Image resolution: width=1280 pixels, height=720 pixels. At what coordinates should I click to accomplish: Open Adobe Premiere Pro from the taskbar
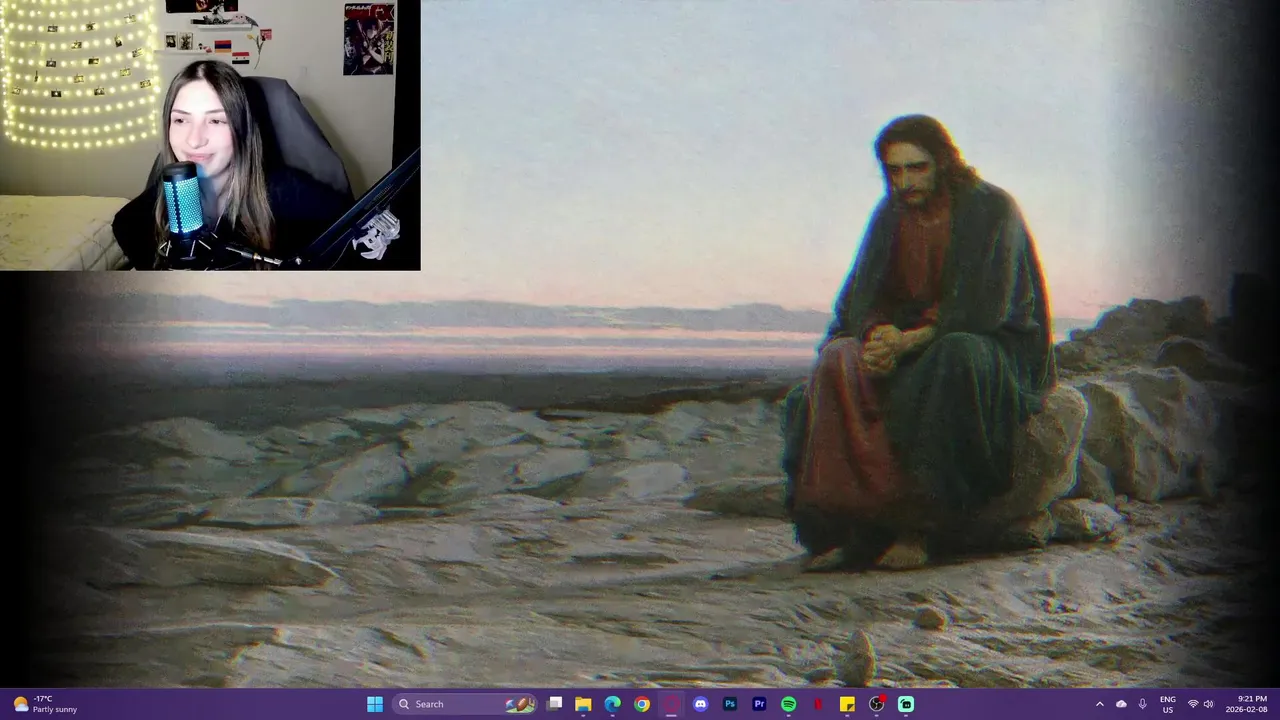[759, 704]
